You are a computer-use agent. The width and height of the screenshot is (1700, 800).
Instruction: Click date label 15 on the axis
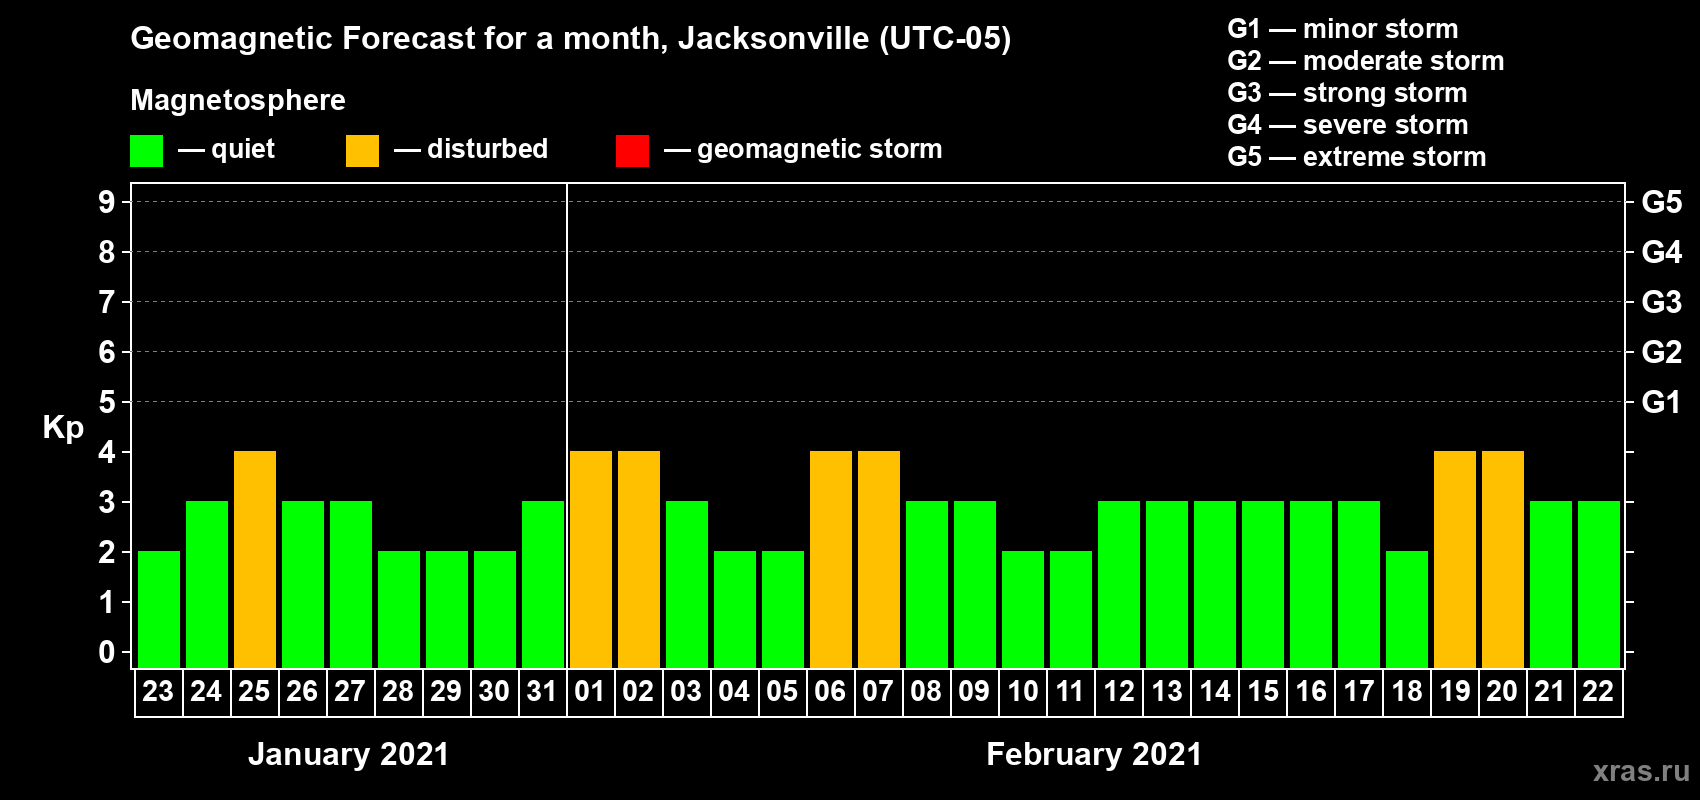coord(1263,691)
